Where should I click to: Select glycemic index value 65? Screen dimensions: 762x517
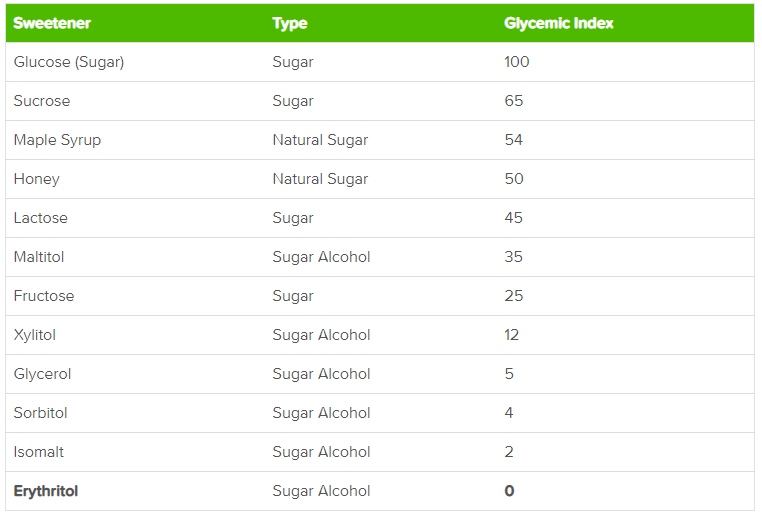(x=514, y=101)
